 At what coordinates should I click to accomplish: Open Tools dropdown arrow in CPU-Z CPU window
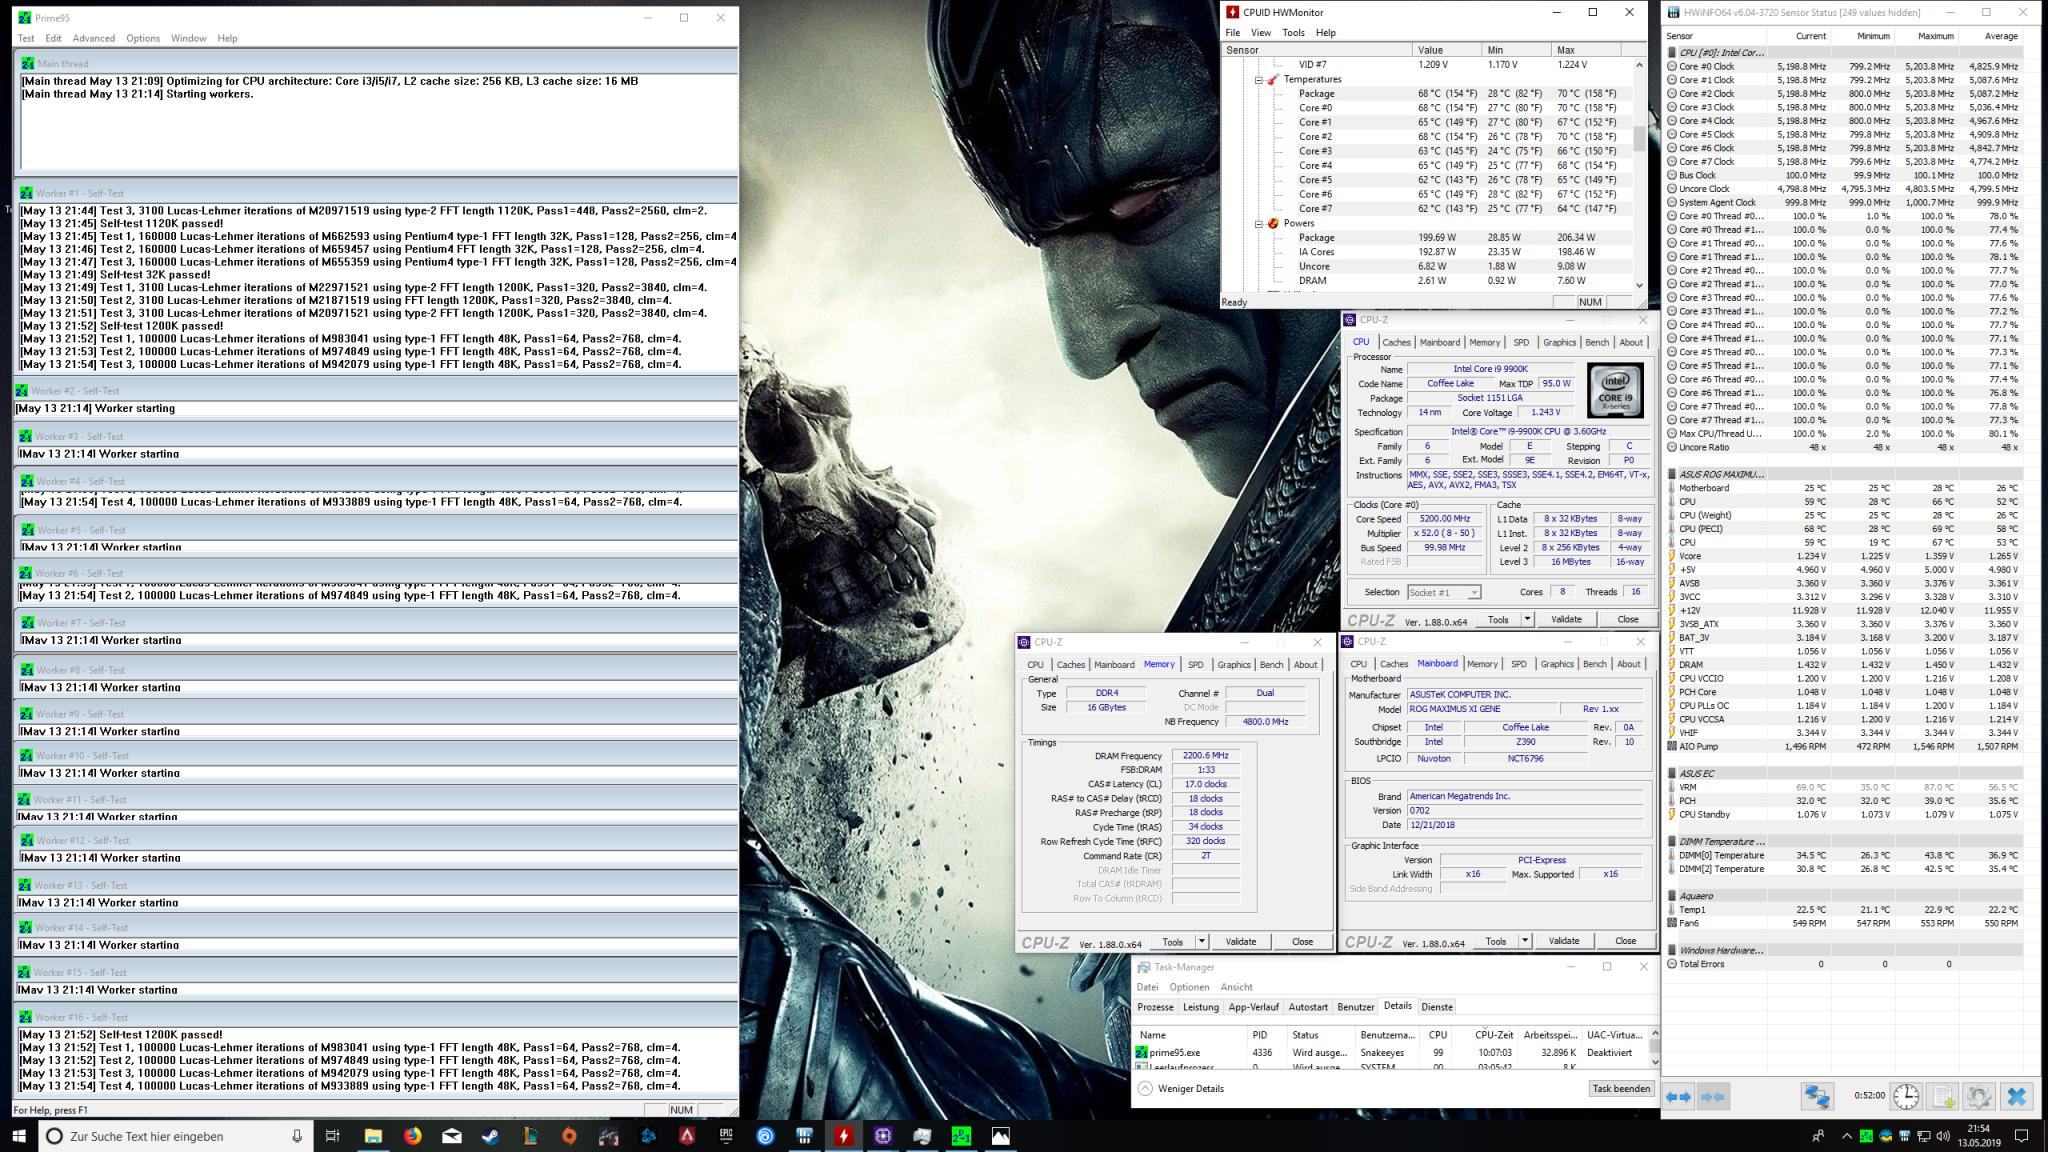pyautogui.click(x=1527, y=619)
